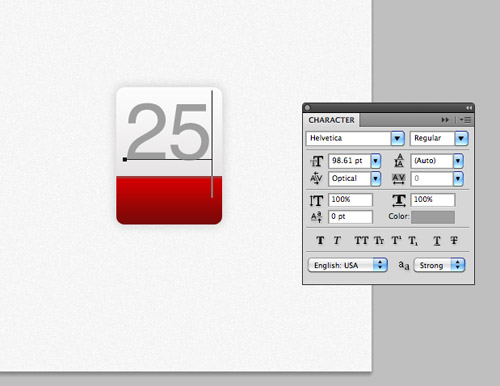The height and width of the screenshot is (386, 500).
Task: Click the font size field 98.61 pt
Action: (x=350, y=161)
